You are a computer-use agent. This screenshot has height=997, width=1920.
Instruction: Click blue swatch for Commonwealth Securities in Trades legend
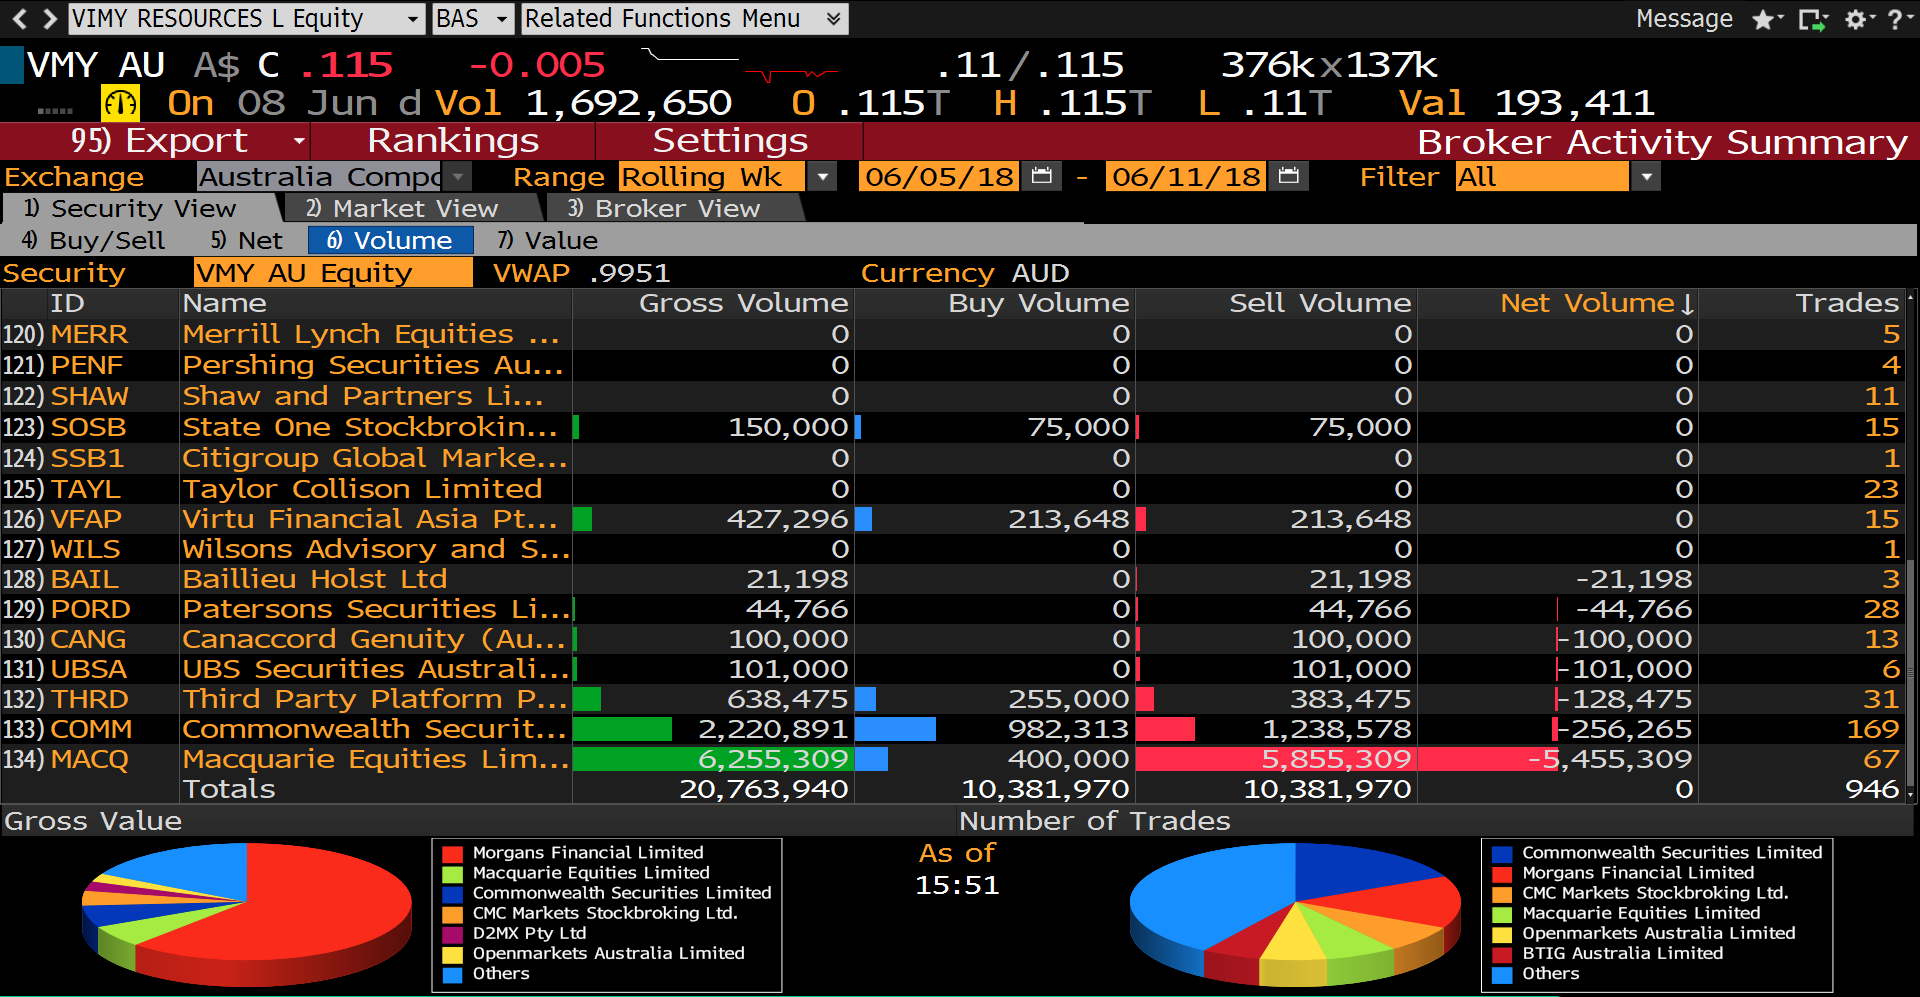(x=1502, y=854)
